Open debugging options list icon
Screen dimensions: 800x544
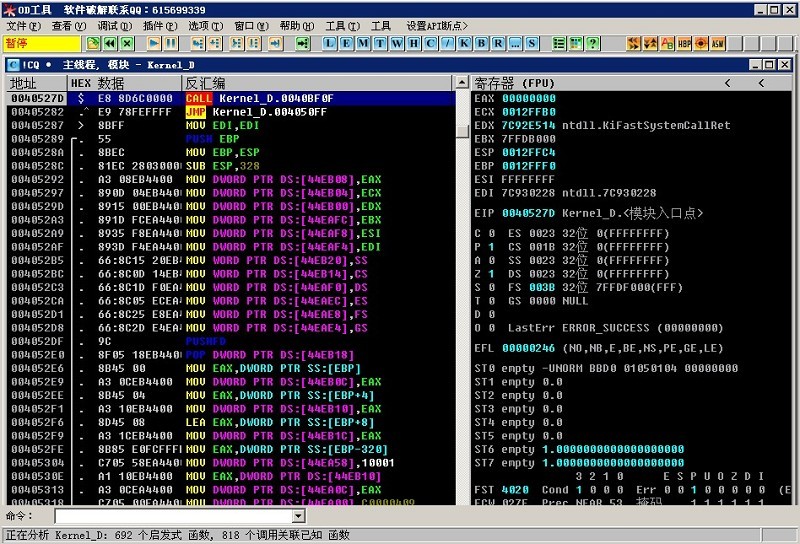pyautogui.click(x=559, y=43)
